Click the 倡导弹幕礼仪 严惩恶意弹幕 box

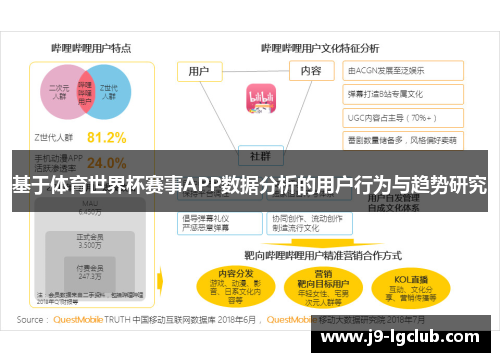pos(220,223)
